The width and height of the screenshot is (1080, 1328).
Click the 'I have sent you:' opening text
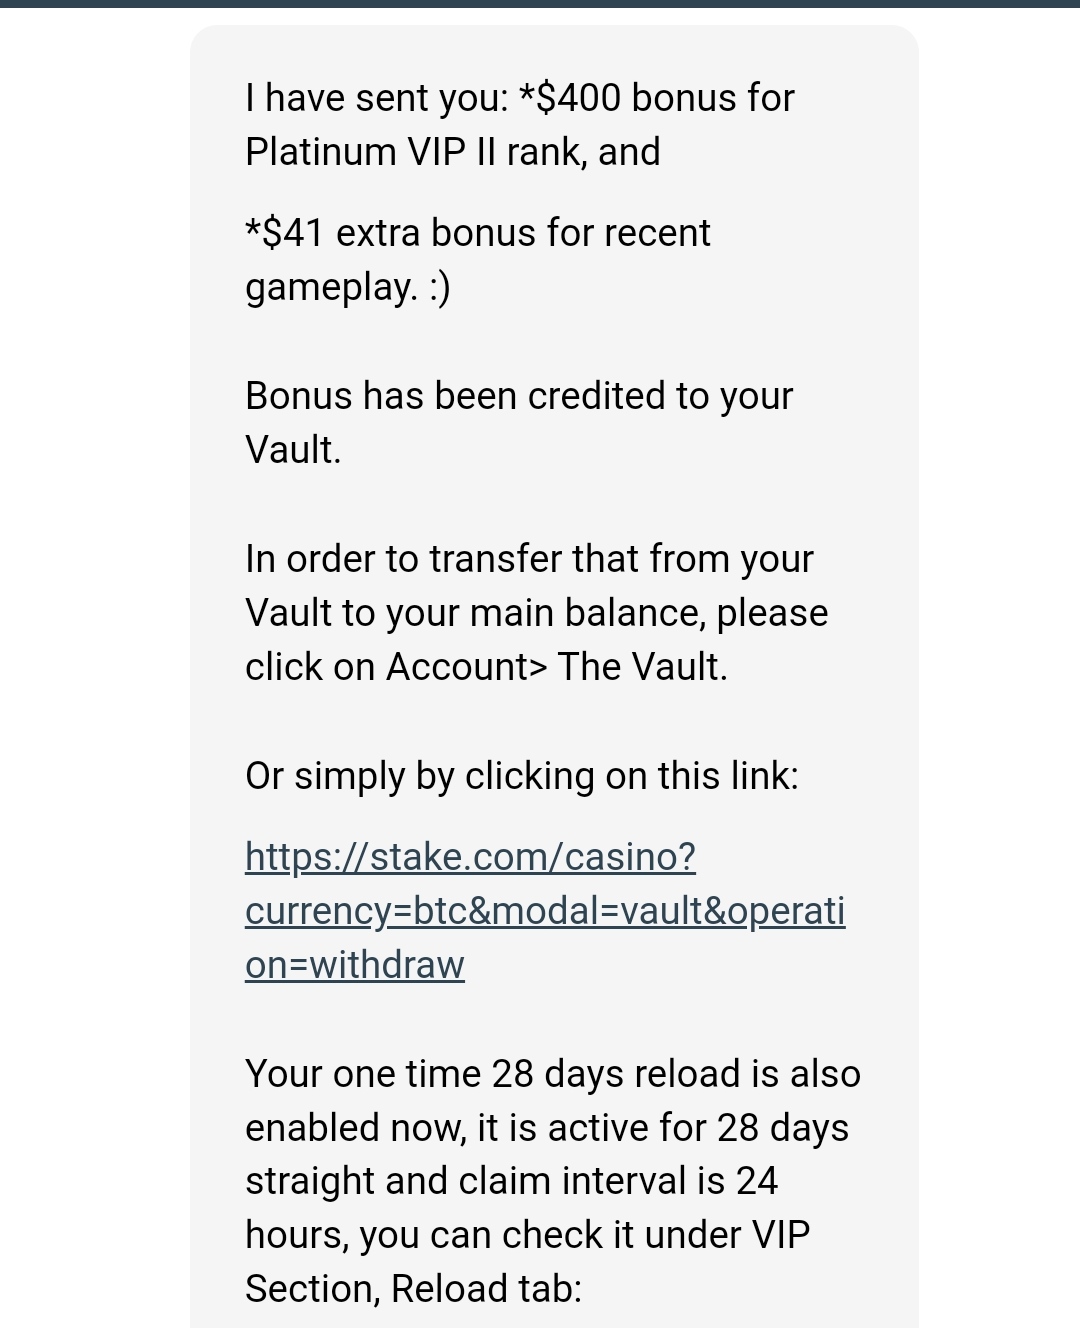[x=377, y=98]
